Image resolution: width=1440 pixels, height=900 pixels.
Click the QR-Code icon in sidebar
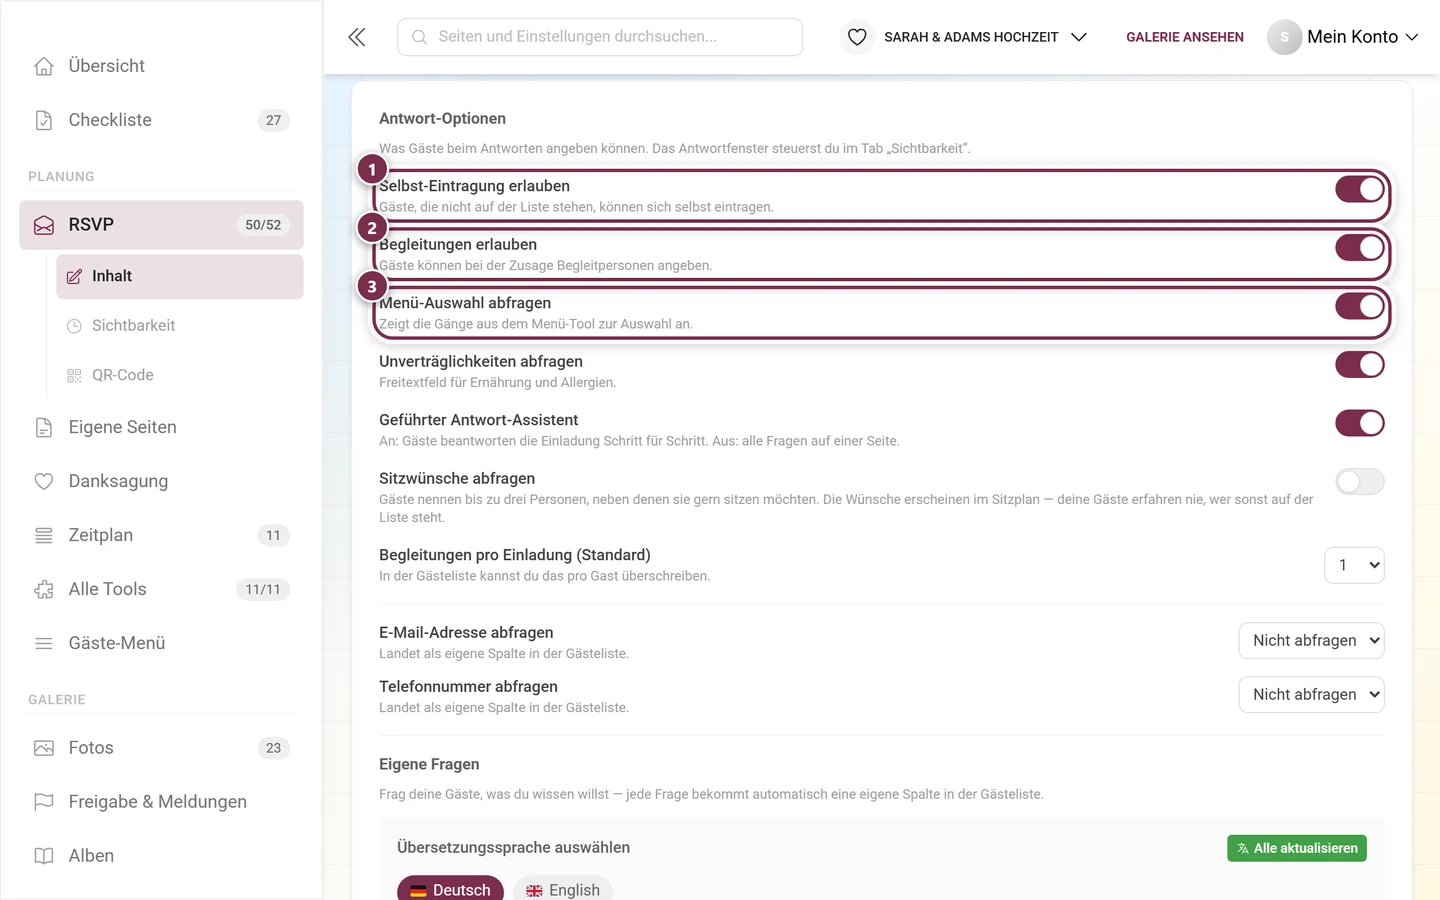[x=74, y=375]
